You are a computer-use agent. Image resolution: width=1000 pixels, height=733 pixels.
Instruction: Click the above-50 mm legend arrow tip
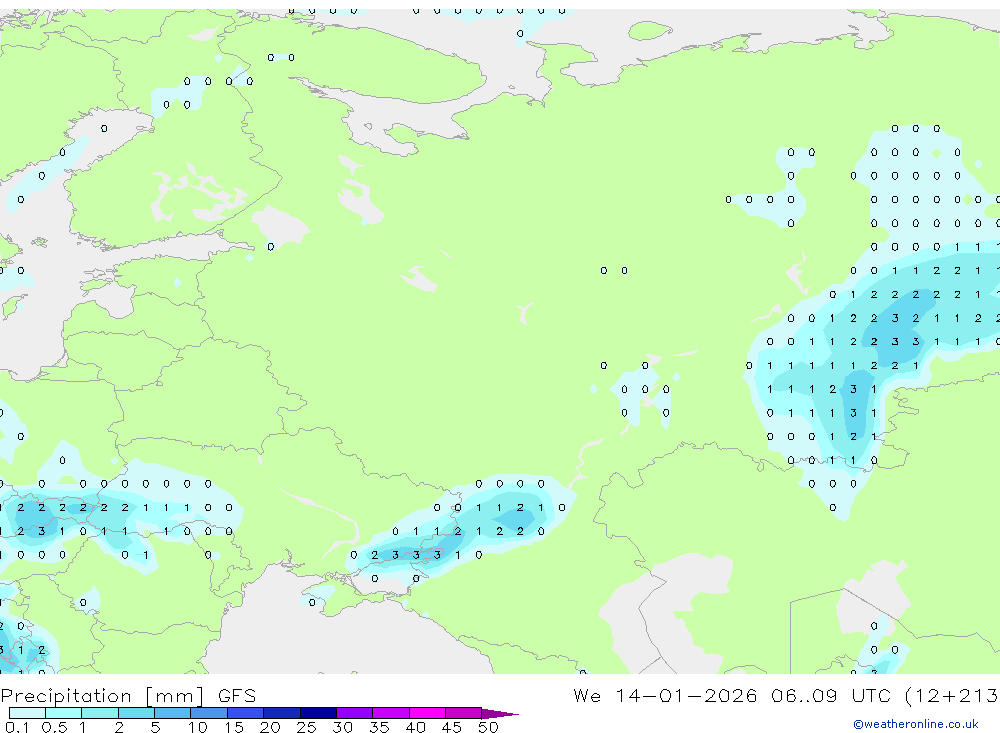(x=501, y=713)
